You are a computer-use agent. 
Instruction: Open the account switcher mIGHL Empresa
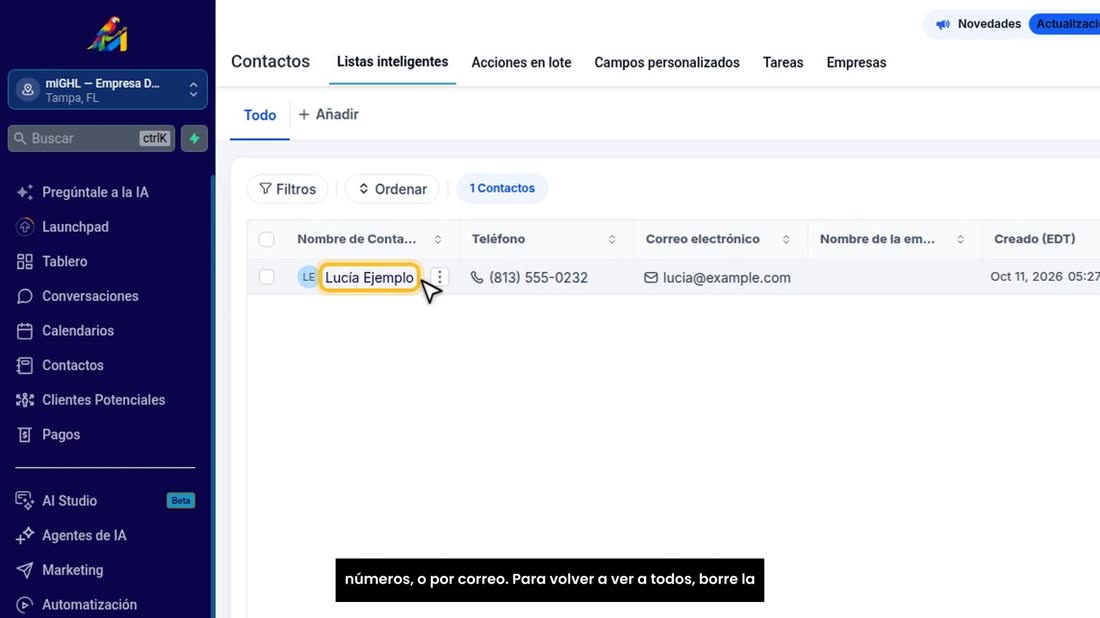tap(107, 90)
